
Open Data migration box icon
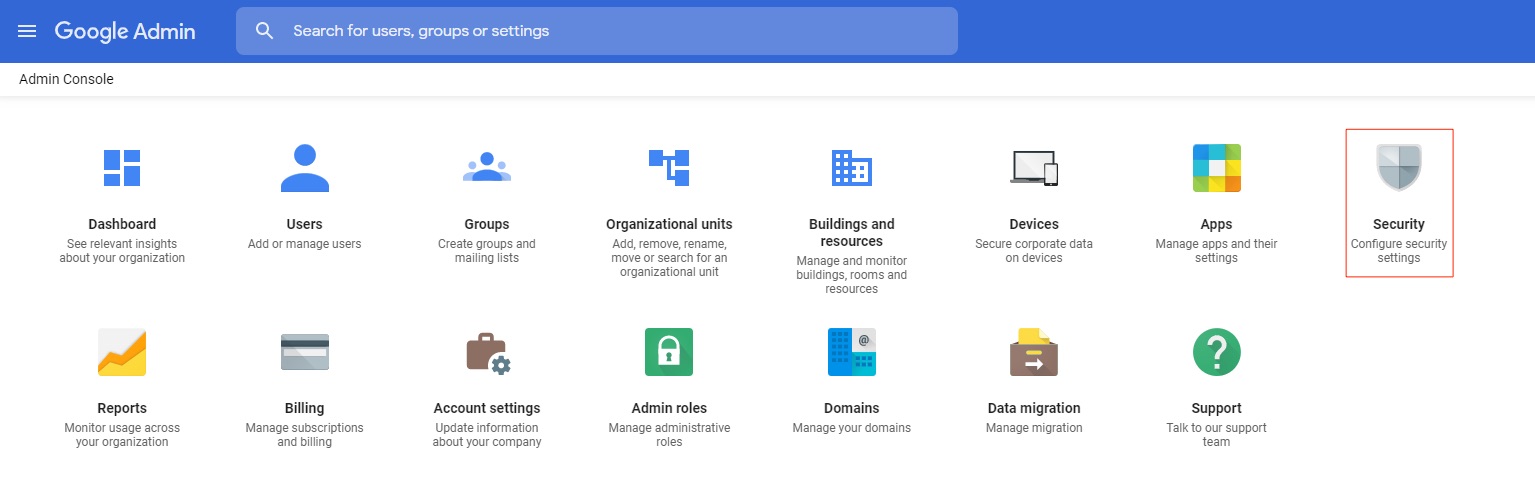(x=1034, y=352)
